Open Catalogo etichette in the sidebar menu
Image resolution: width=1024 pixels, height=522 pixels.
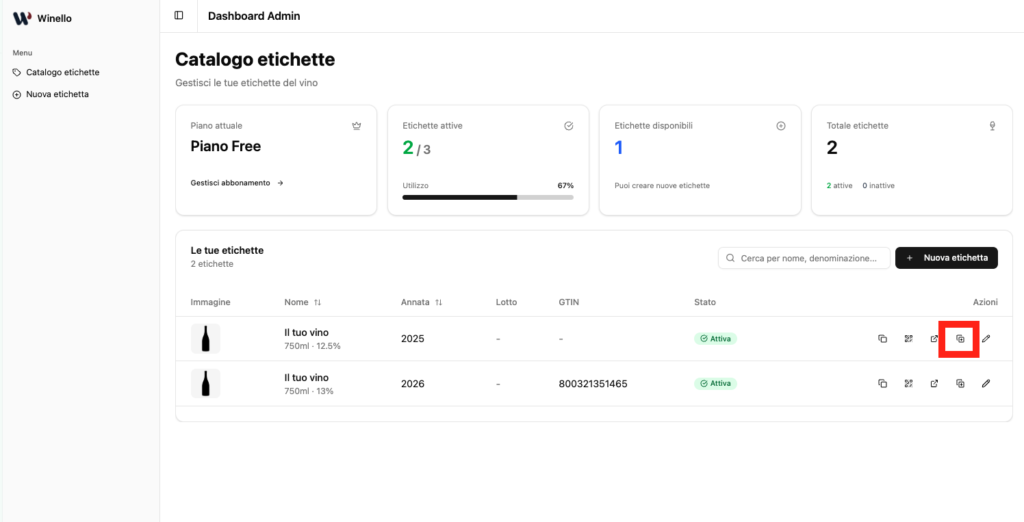point(62,72)
